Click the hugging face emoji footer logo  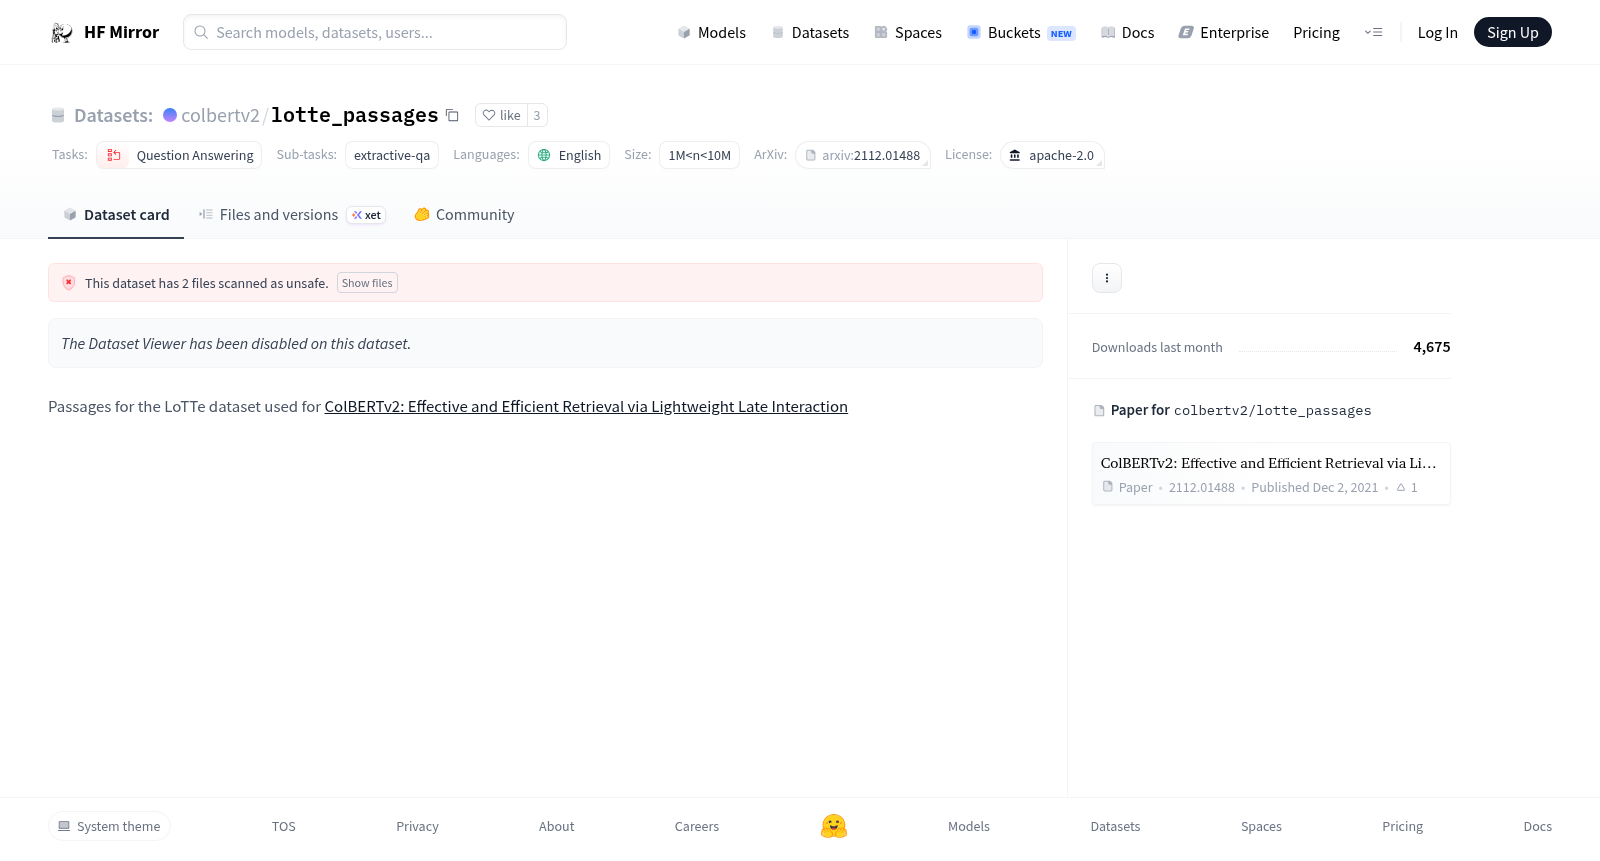pyautogui.click(x=834, y=826)
